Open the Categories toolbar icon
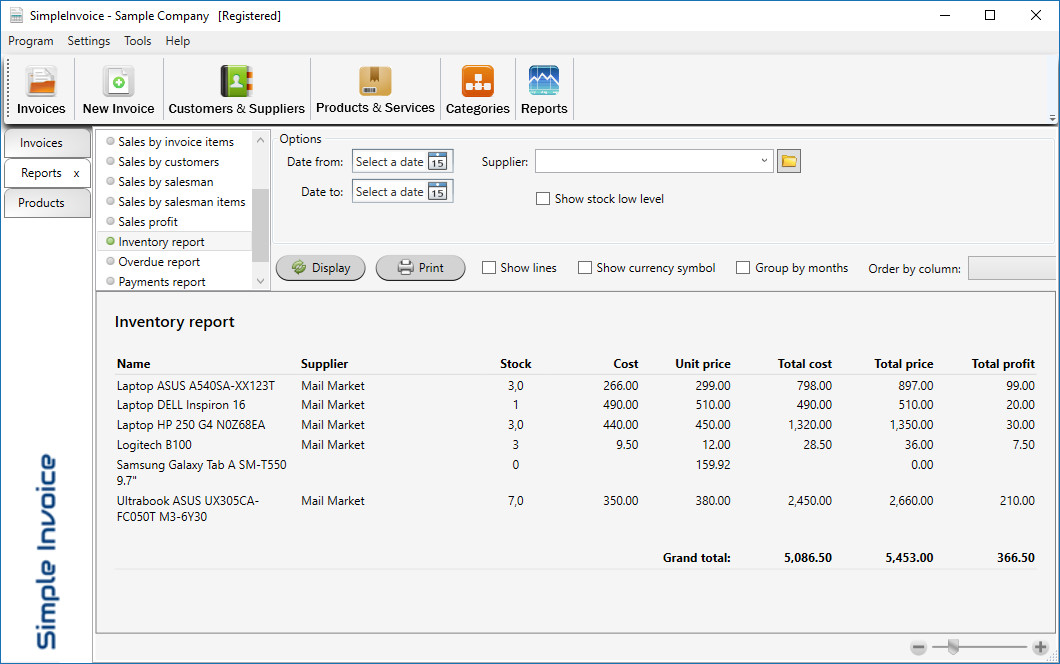The image size is (1060, 664). click(x=477, y=90)
